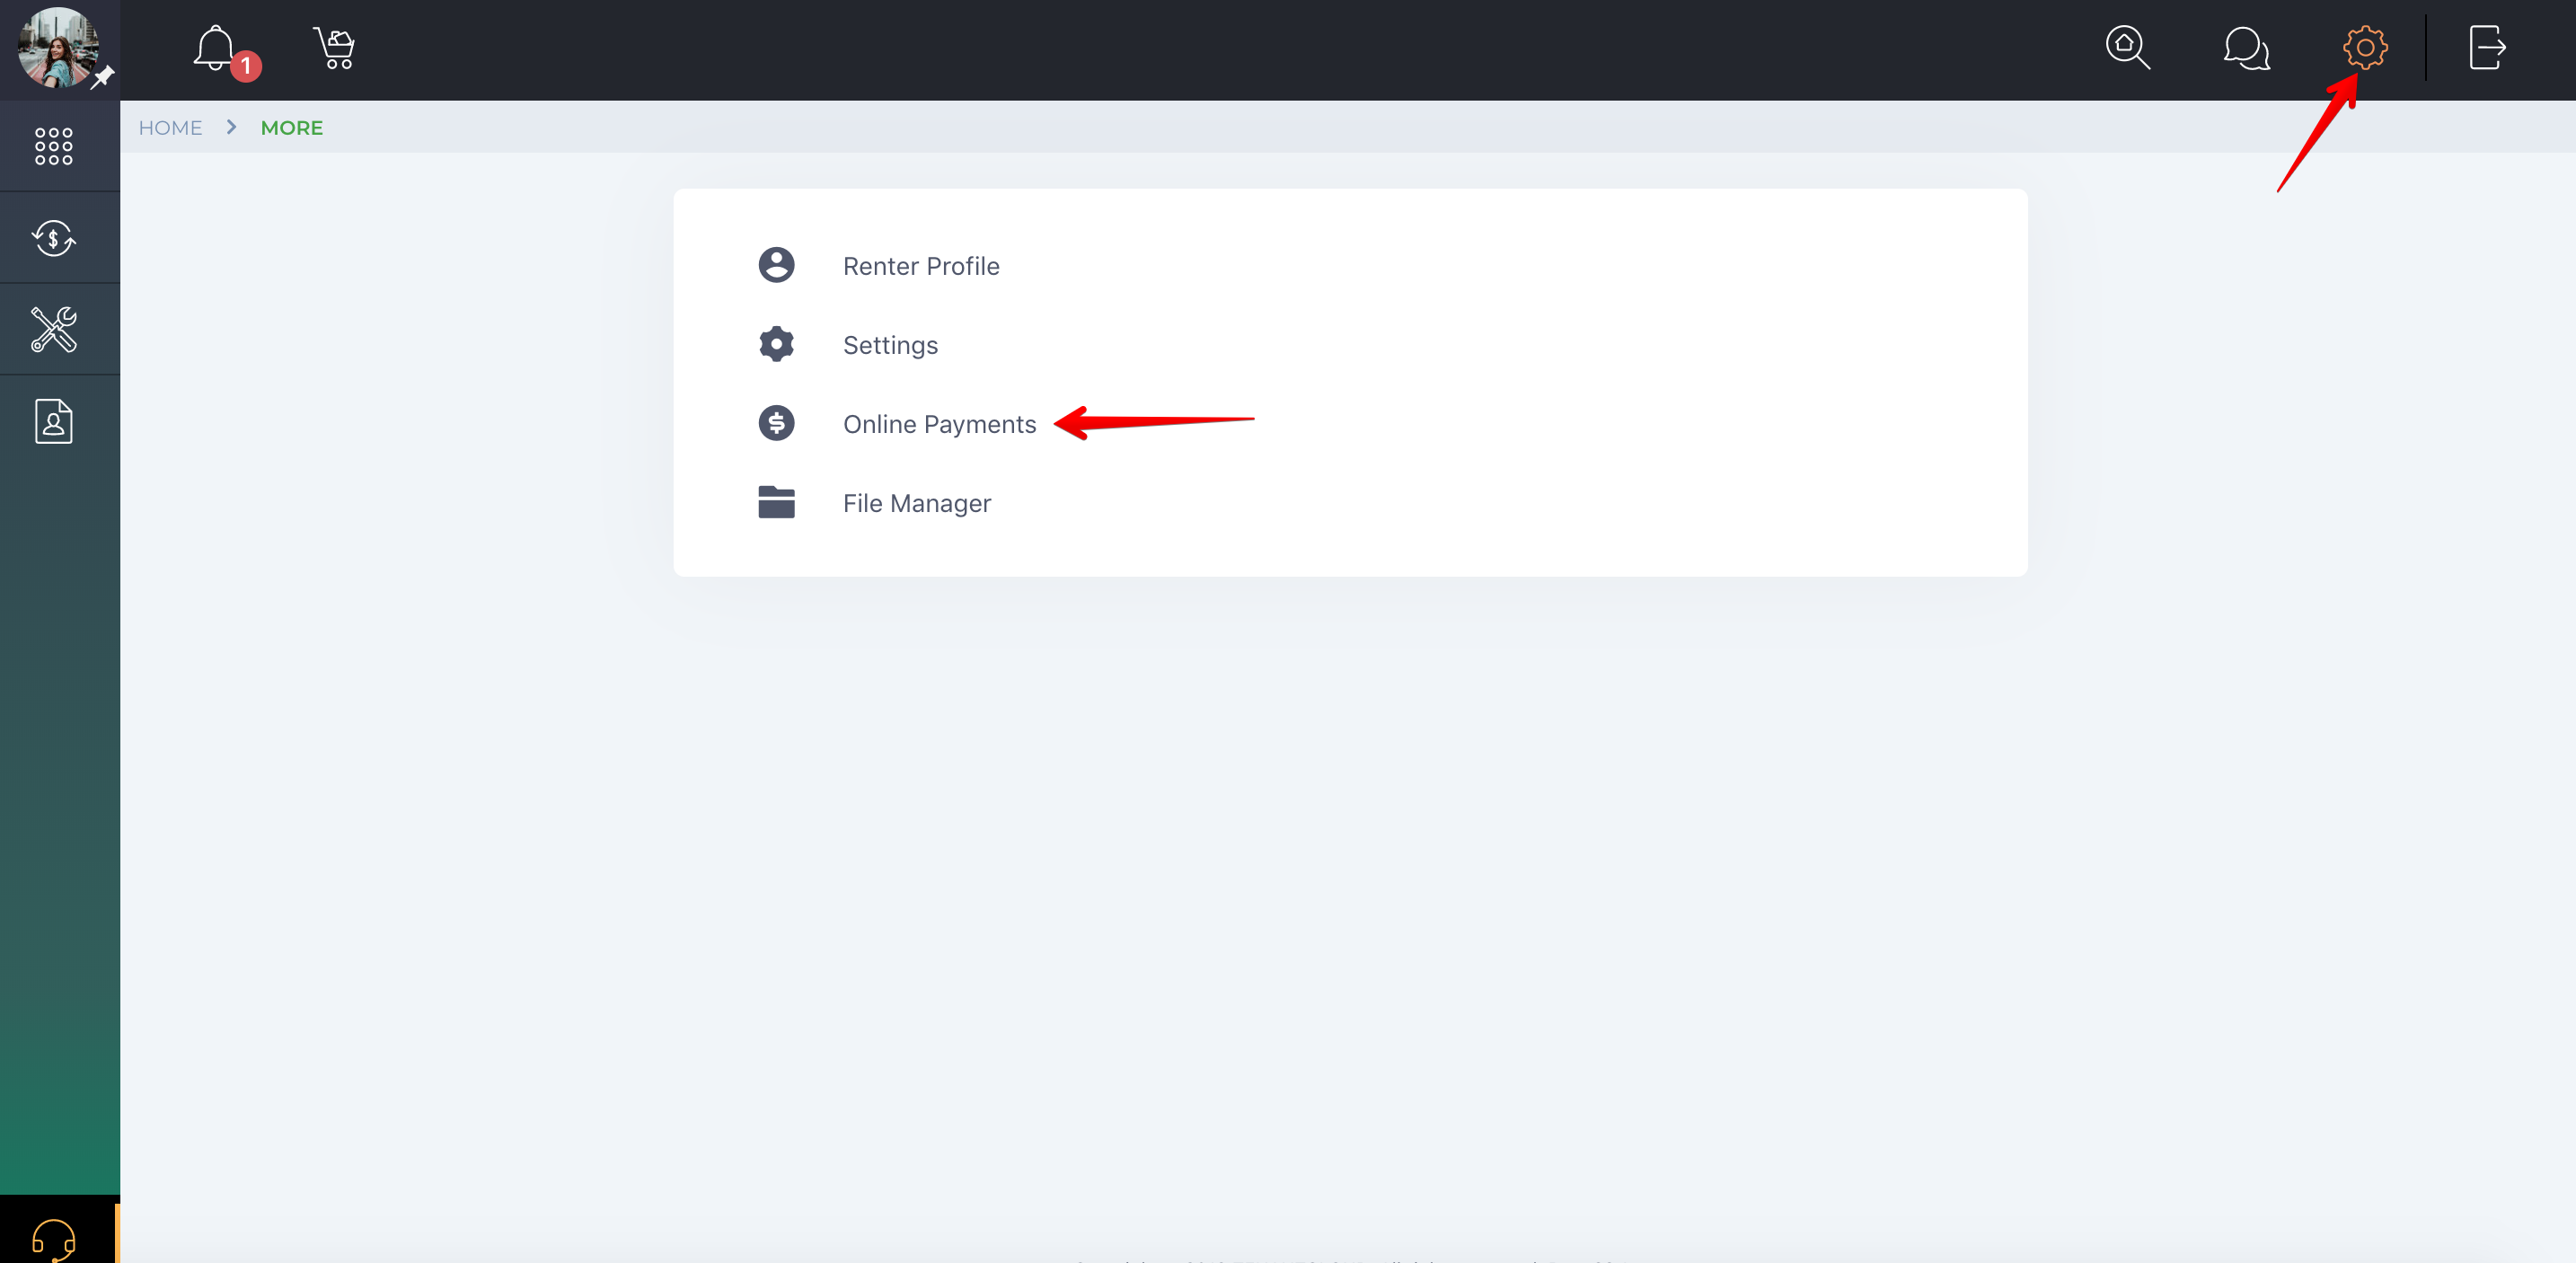Click the pin icon on avatar
Viewport: 2576px width, 1263px height.
click(103, 77)
